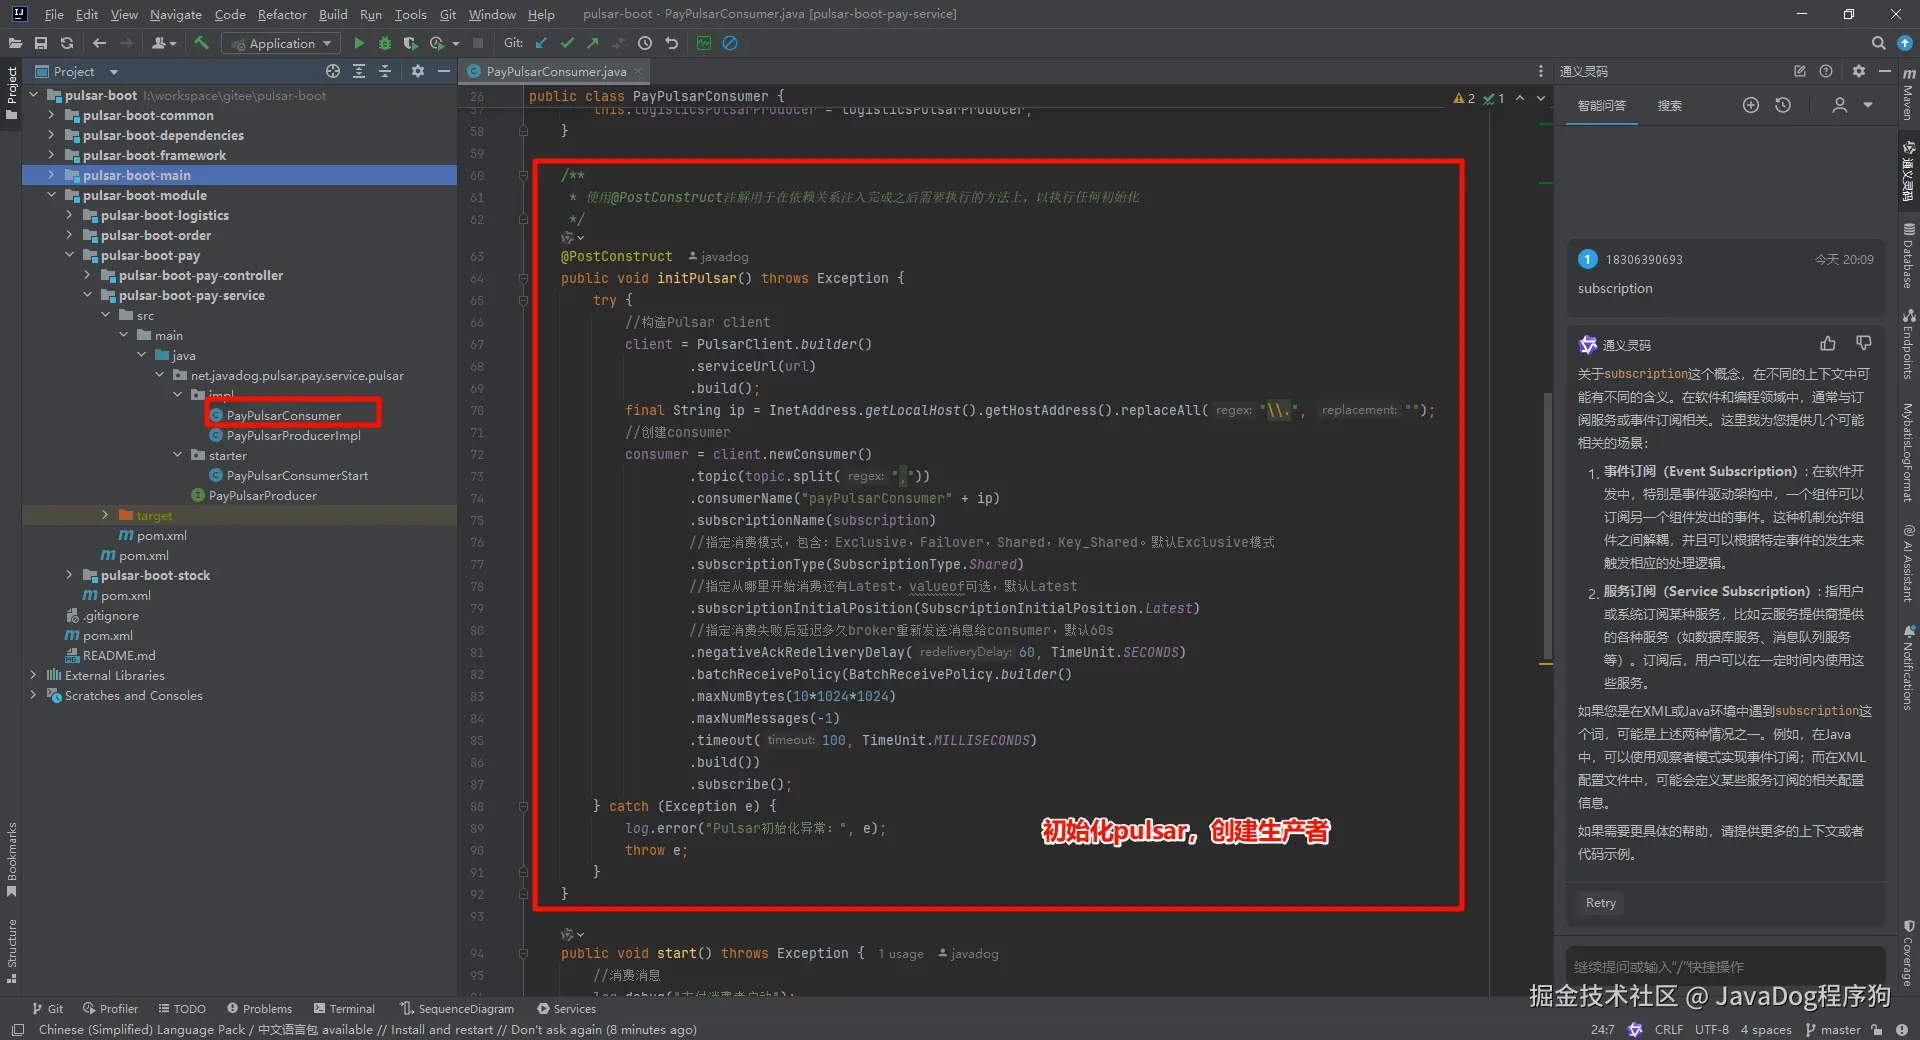Screen dimensions: 1920x1040
Task: Open the Application run configuration dropdown
Action: pyautogui.click(x=281, y=43)
